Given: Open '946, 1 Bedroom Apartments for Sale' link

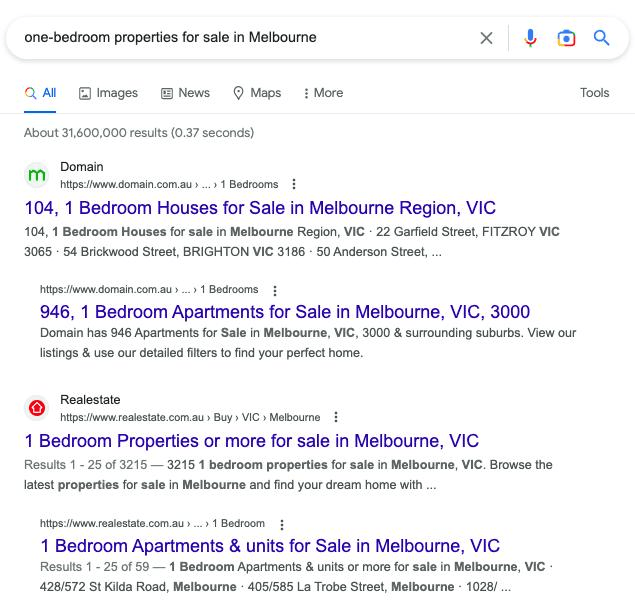Looking at the screenshot, I should 285,312.
